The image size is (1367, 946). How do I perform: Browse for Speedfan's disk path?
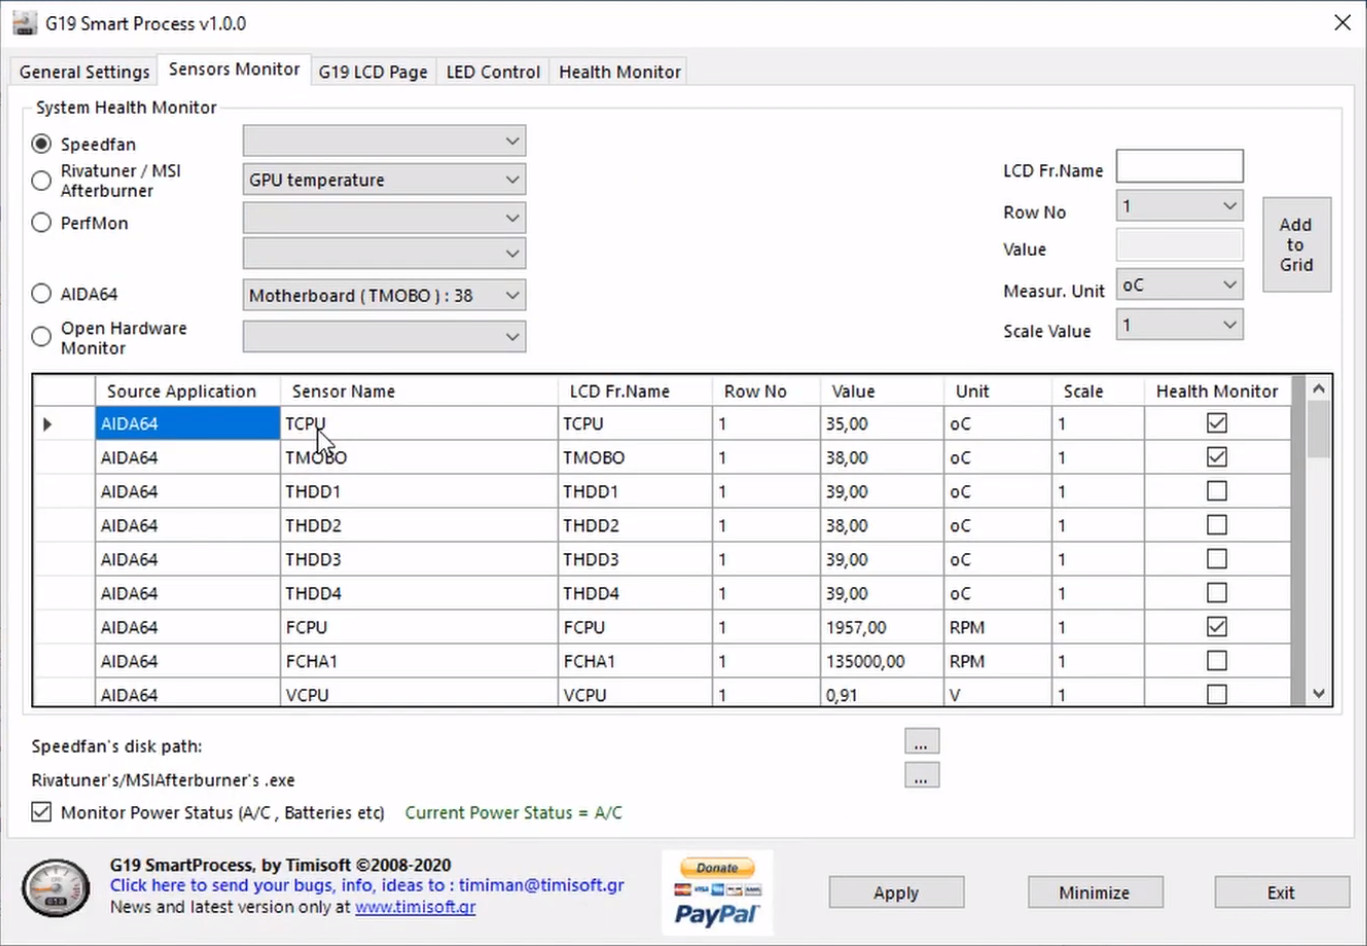point(921,742)
